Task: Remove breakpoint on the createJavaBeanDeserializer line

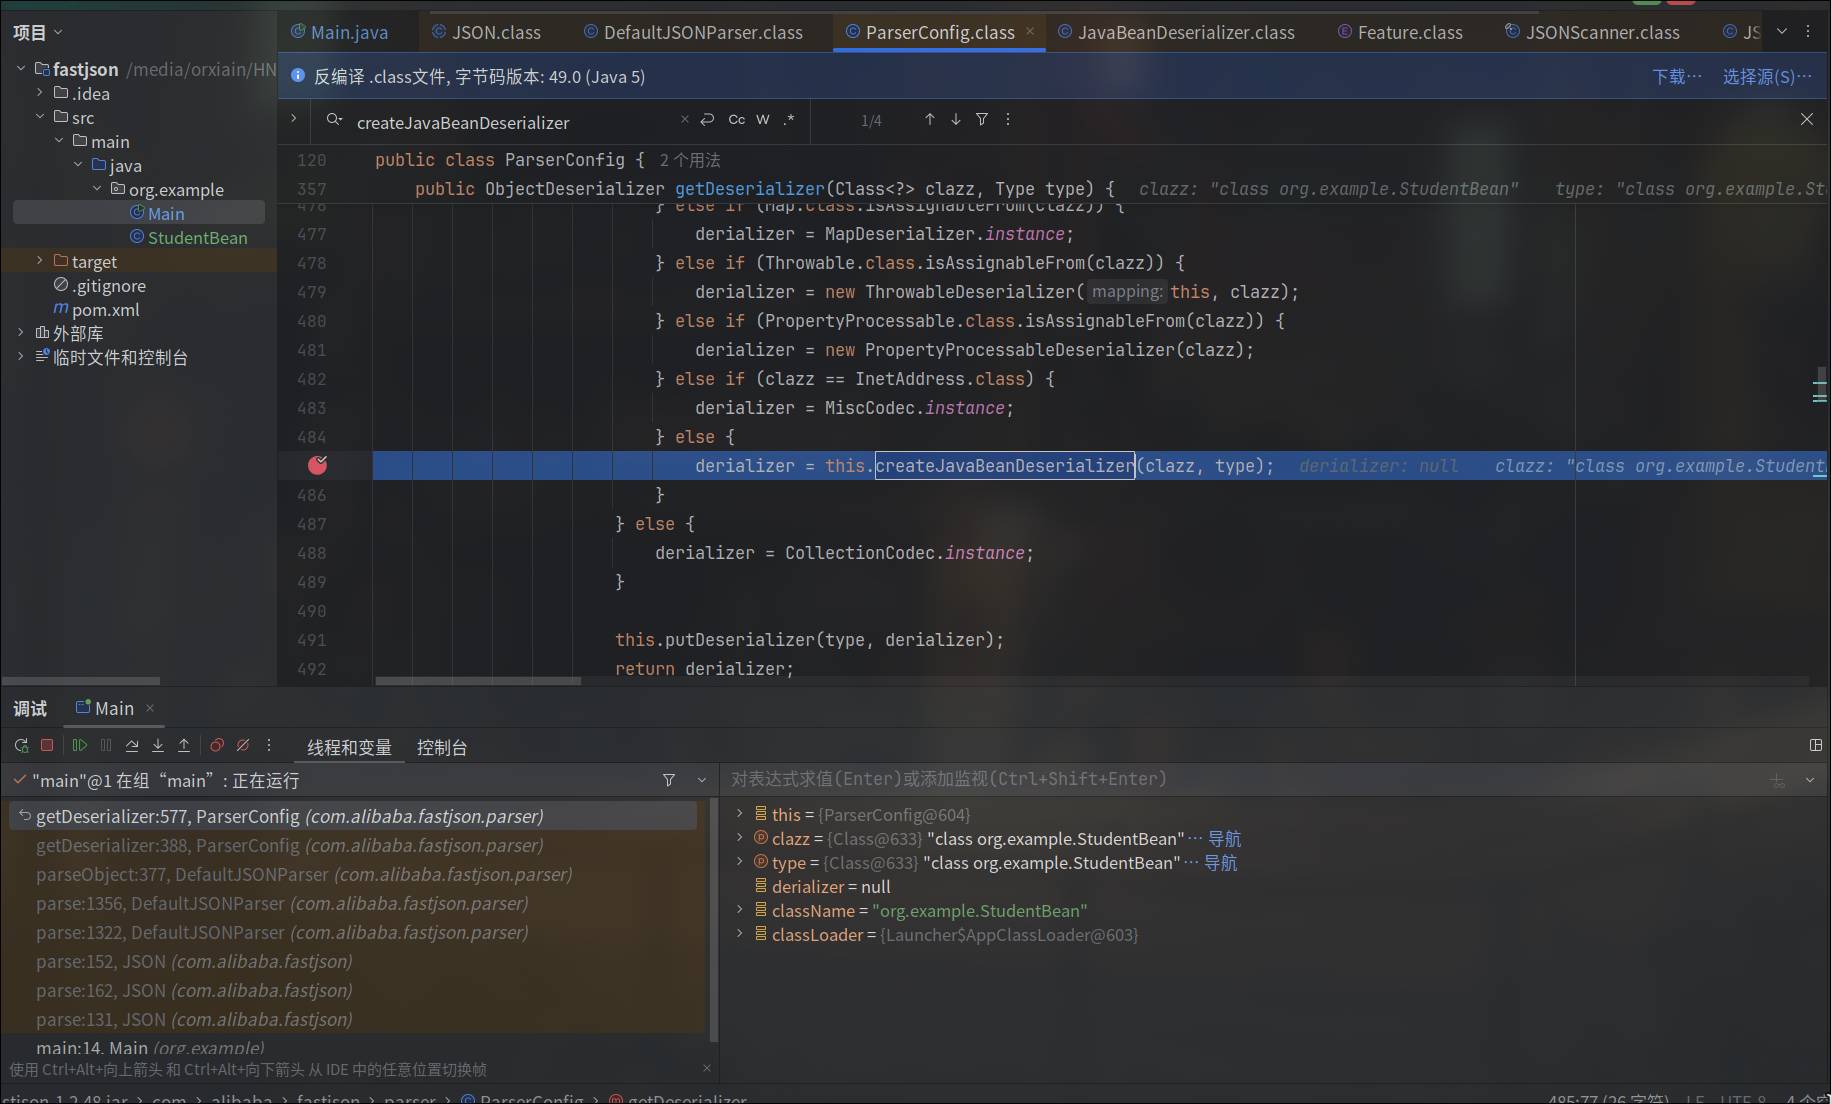Action: pyautogui.click(x=318, y=465)
